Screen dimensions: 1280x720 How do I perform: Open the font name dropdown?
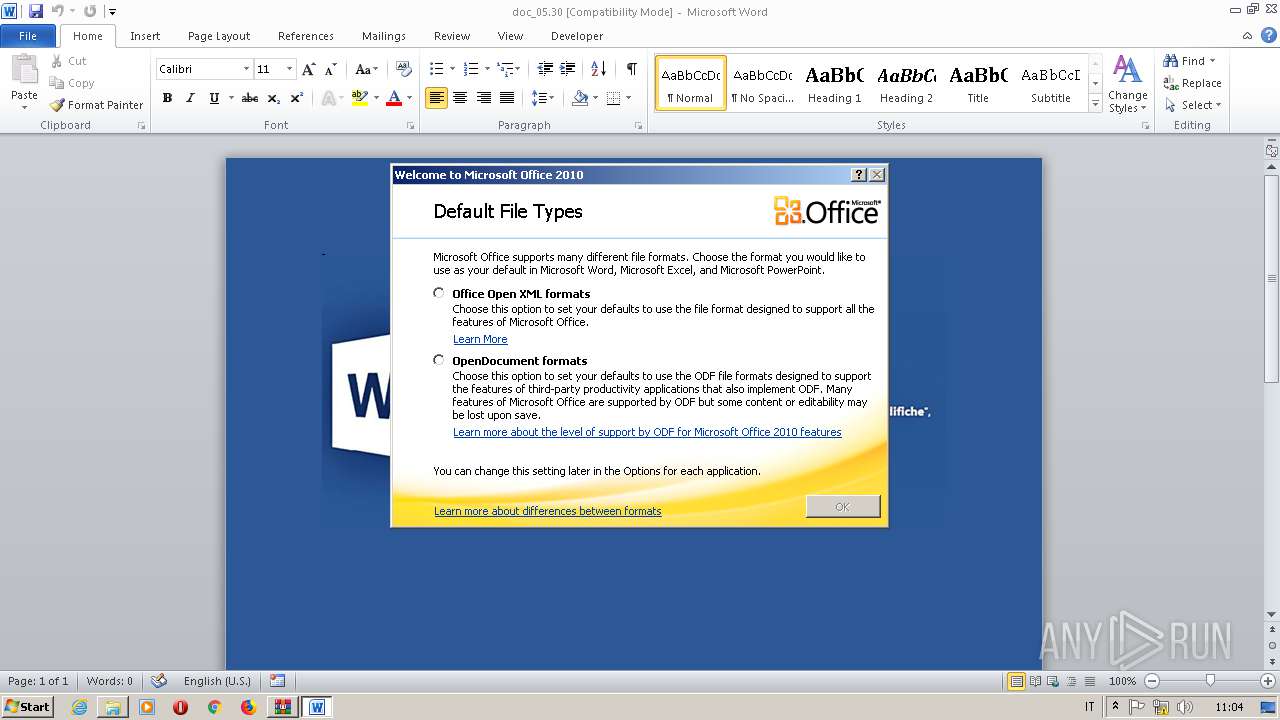(x=246, y=69)
